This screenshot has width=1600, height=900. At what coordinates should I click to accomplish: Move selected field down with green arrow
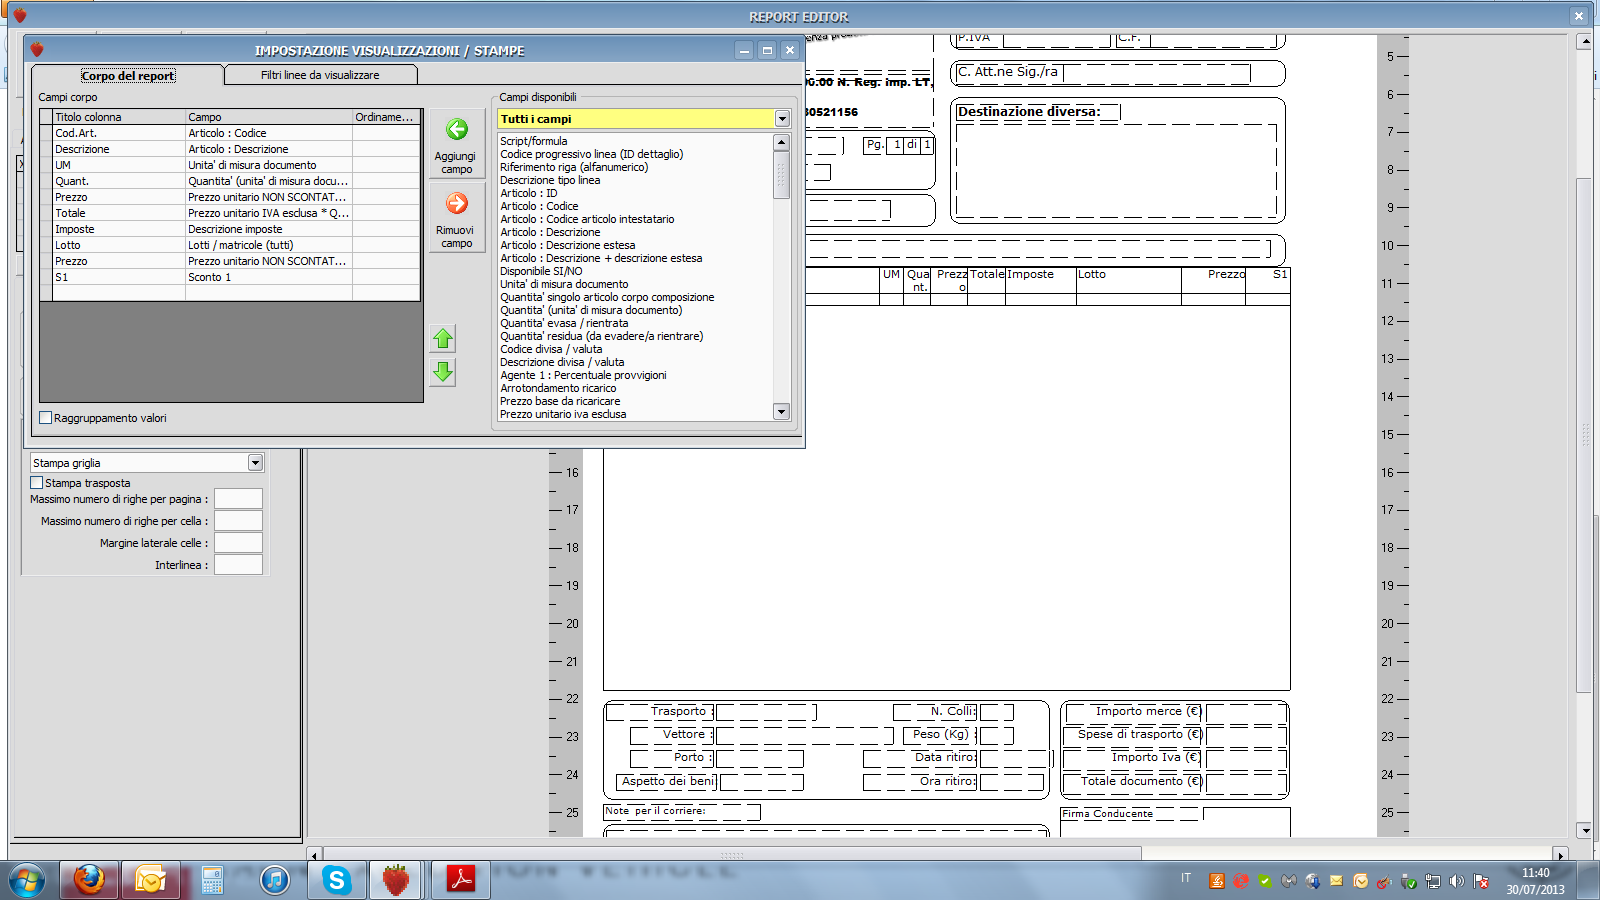pyautogui.click(x=443, y=372)
